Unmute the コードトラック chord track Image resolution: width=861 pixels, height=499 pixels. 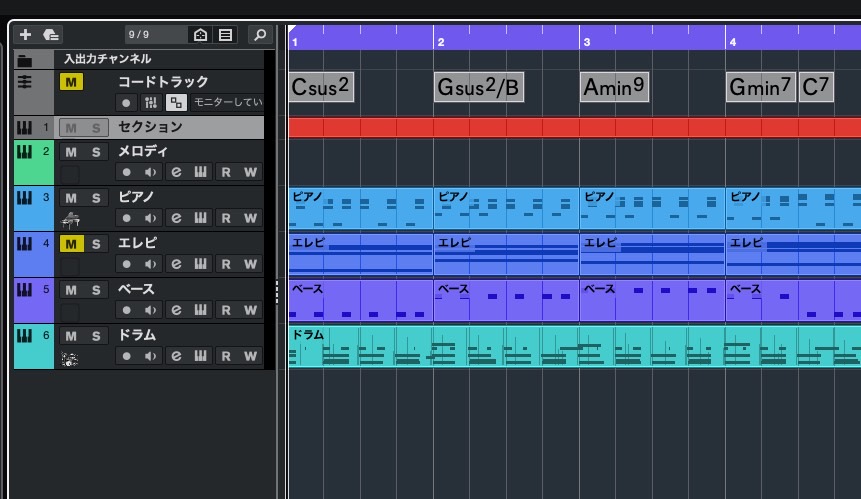click(x=71, y=82)
